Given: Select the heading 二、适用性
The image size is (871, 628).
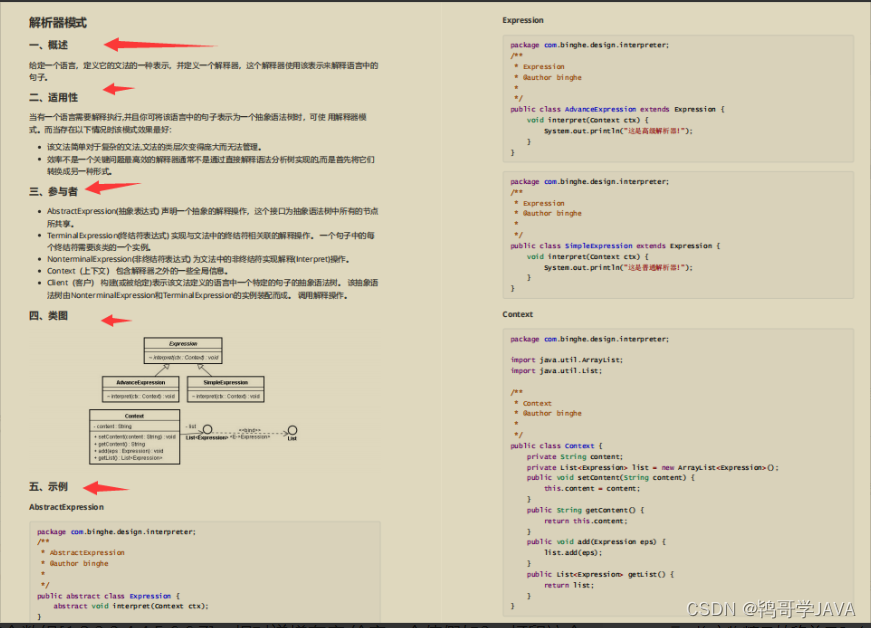Looking at the screenshot, I should [x=53, y=97].
